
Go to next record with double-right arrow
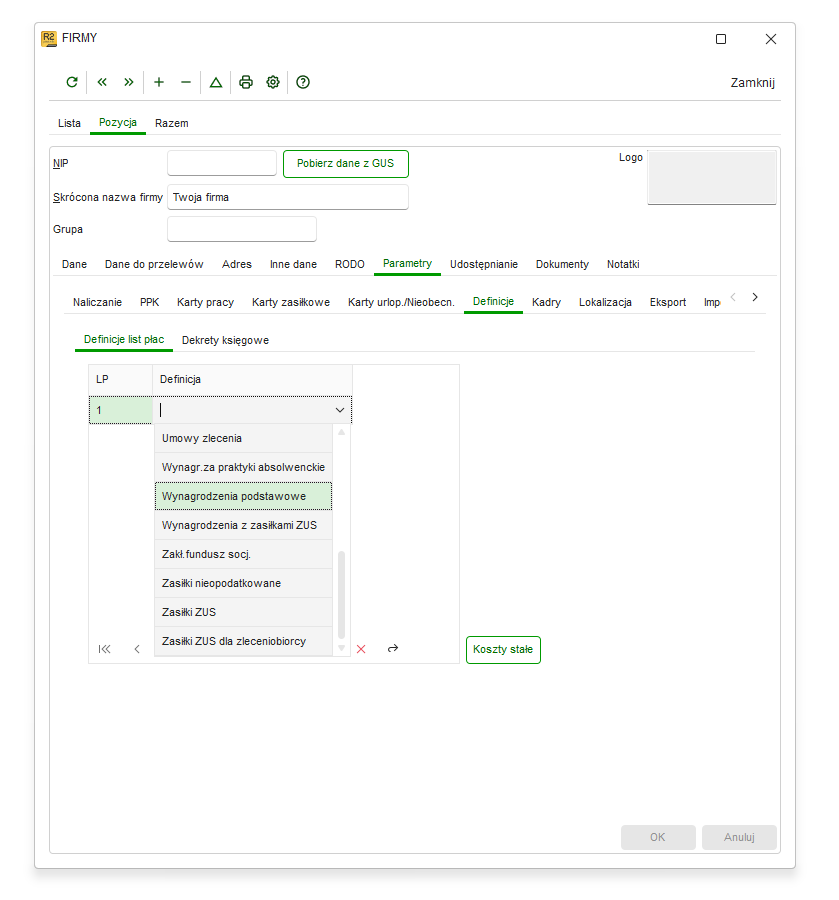[x=129, y=82]
